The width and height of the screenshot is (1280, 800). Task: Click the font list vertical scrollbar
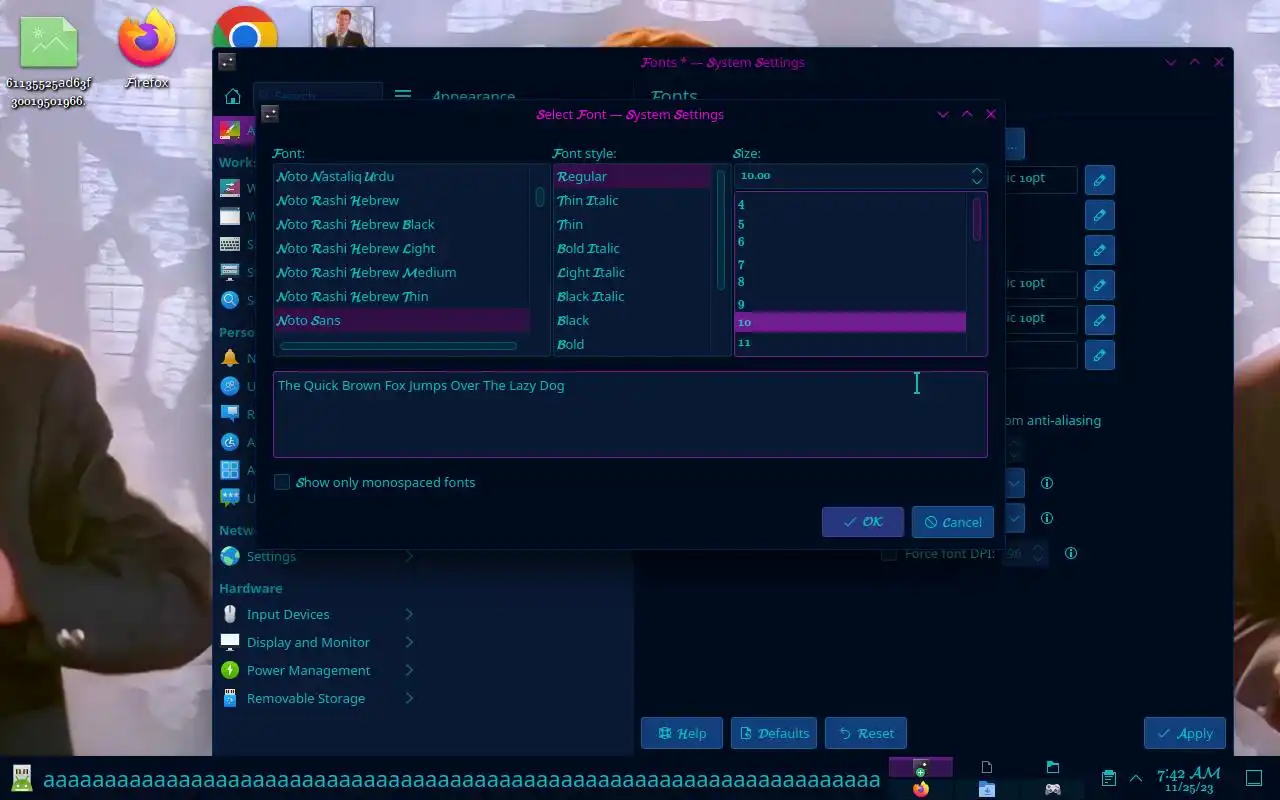pyautogui.click(x=540, y=197)
